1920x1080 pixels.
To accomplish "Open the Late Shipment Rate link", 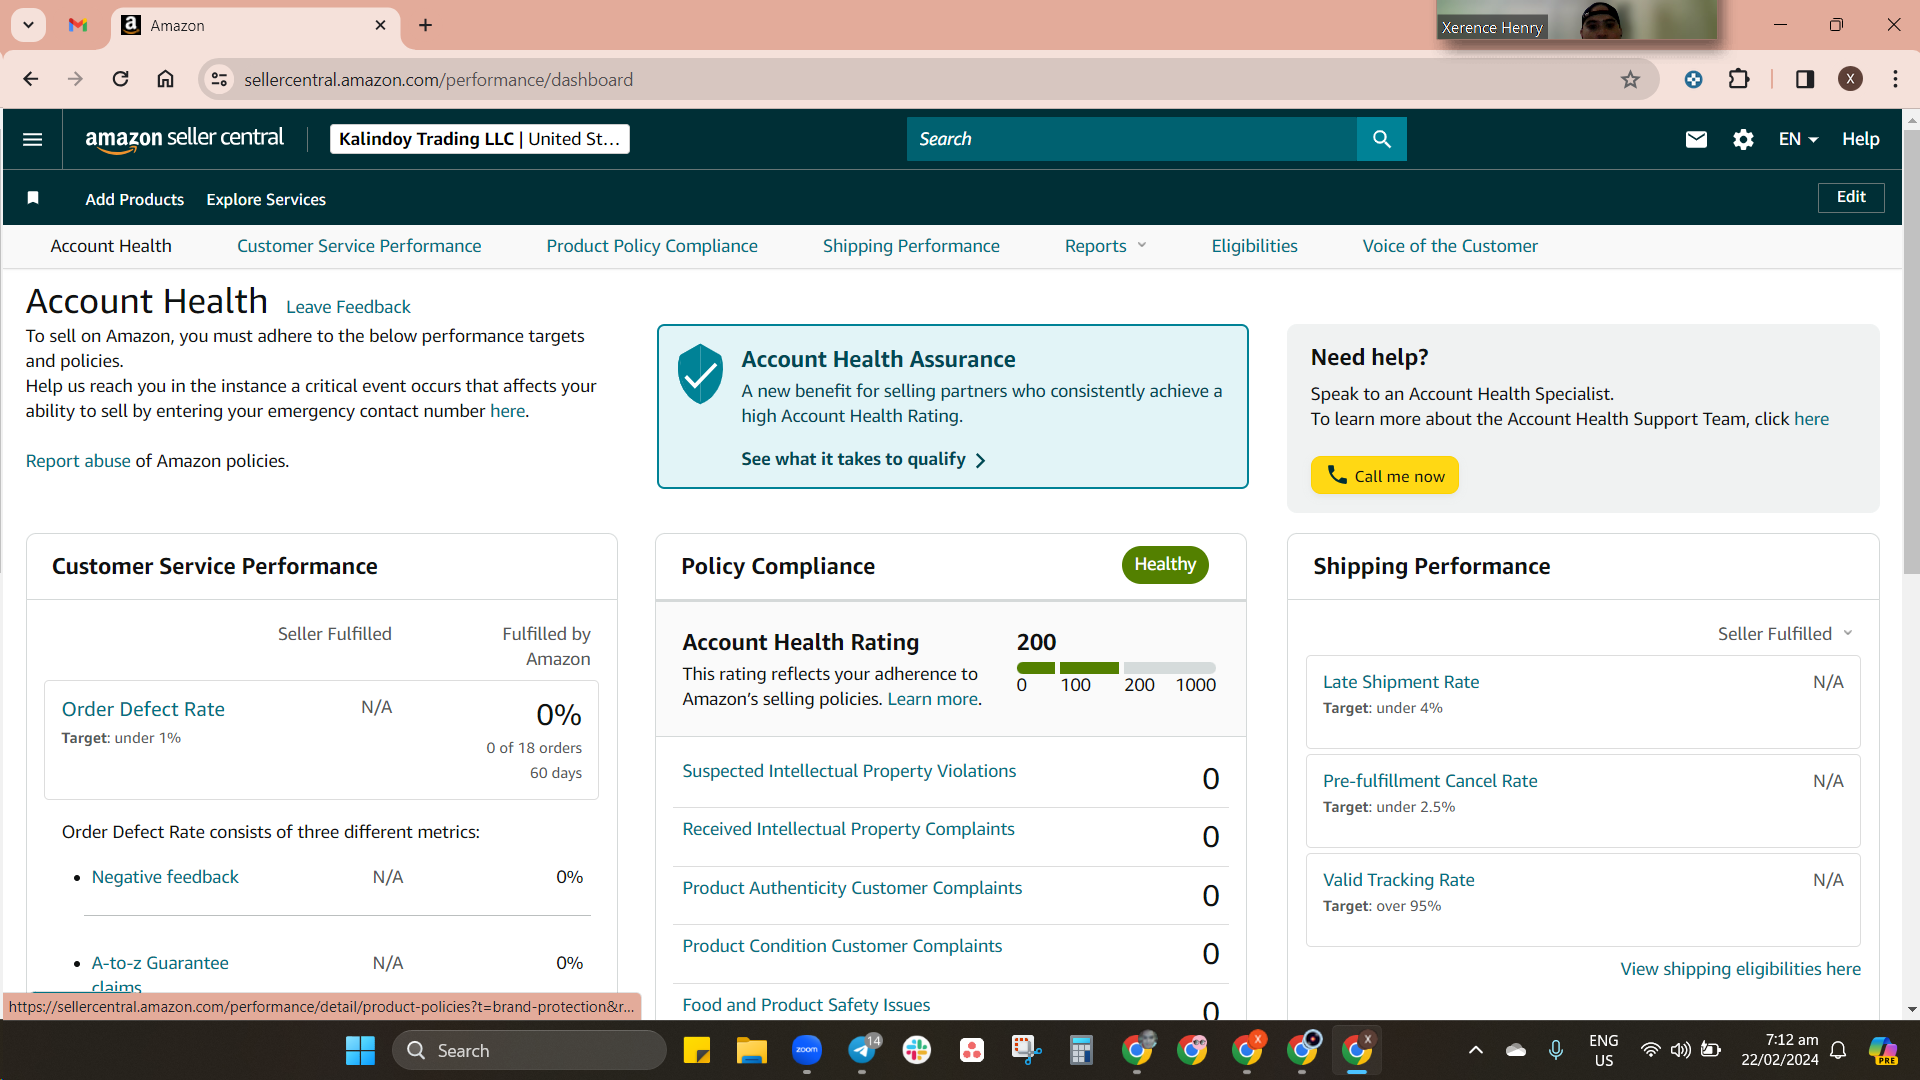I will point(1401,682).
